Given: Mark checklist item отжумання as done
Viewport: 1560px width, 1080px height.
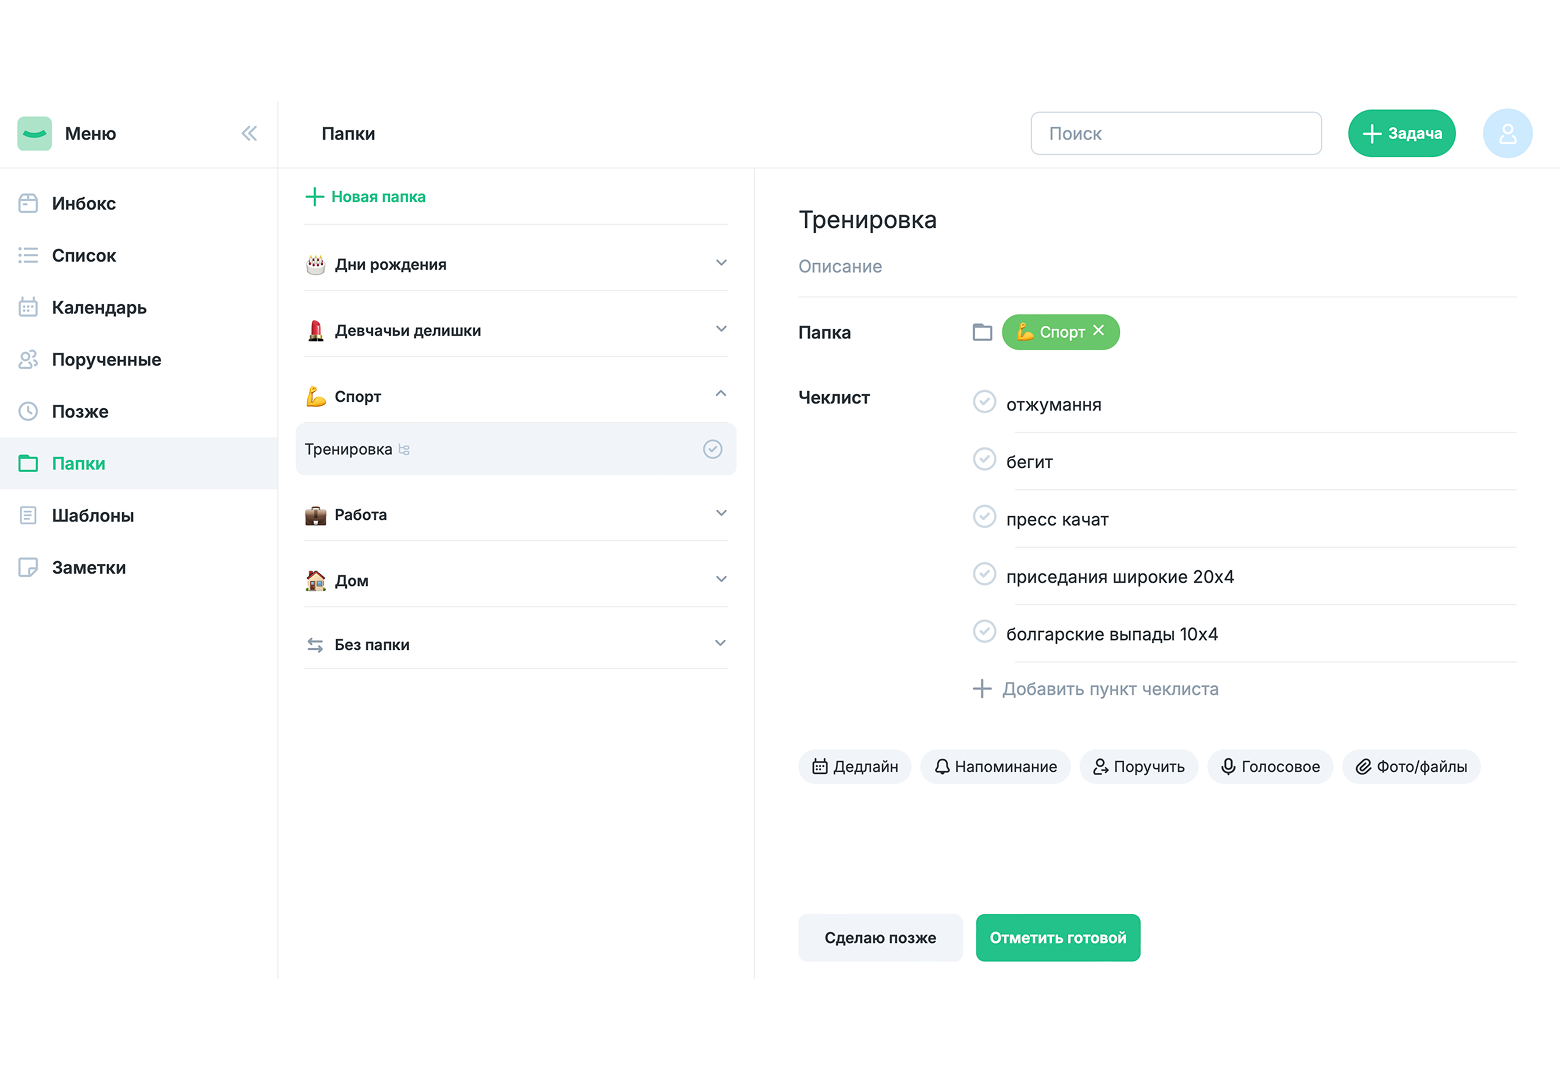Looking at the screenshot, I should coord(984,402).
